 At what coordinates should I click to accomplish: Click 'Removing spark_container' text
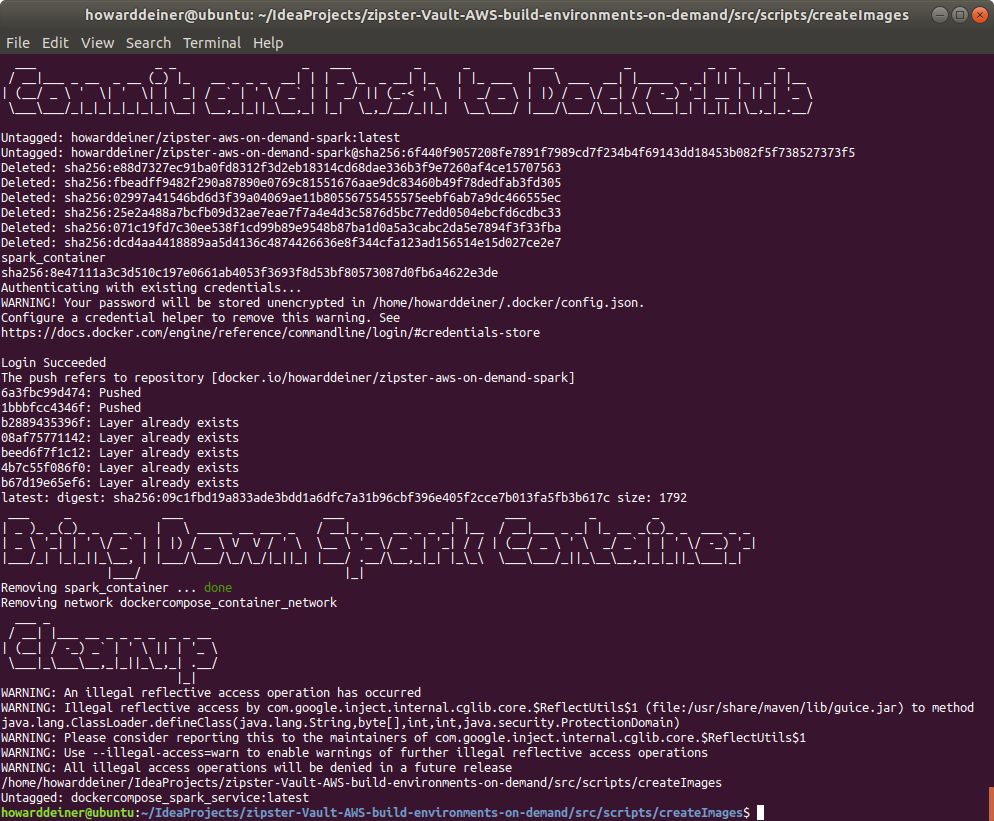pos(85,588)
